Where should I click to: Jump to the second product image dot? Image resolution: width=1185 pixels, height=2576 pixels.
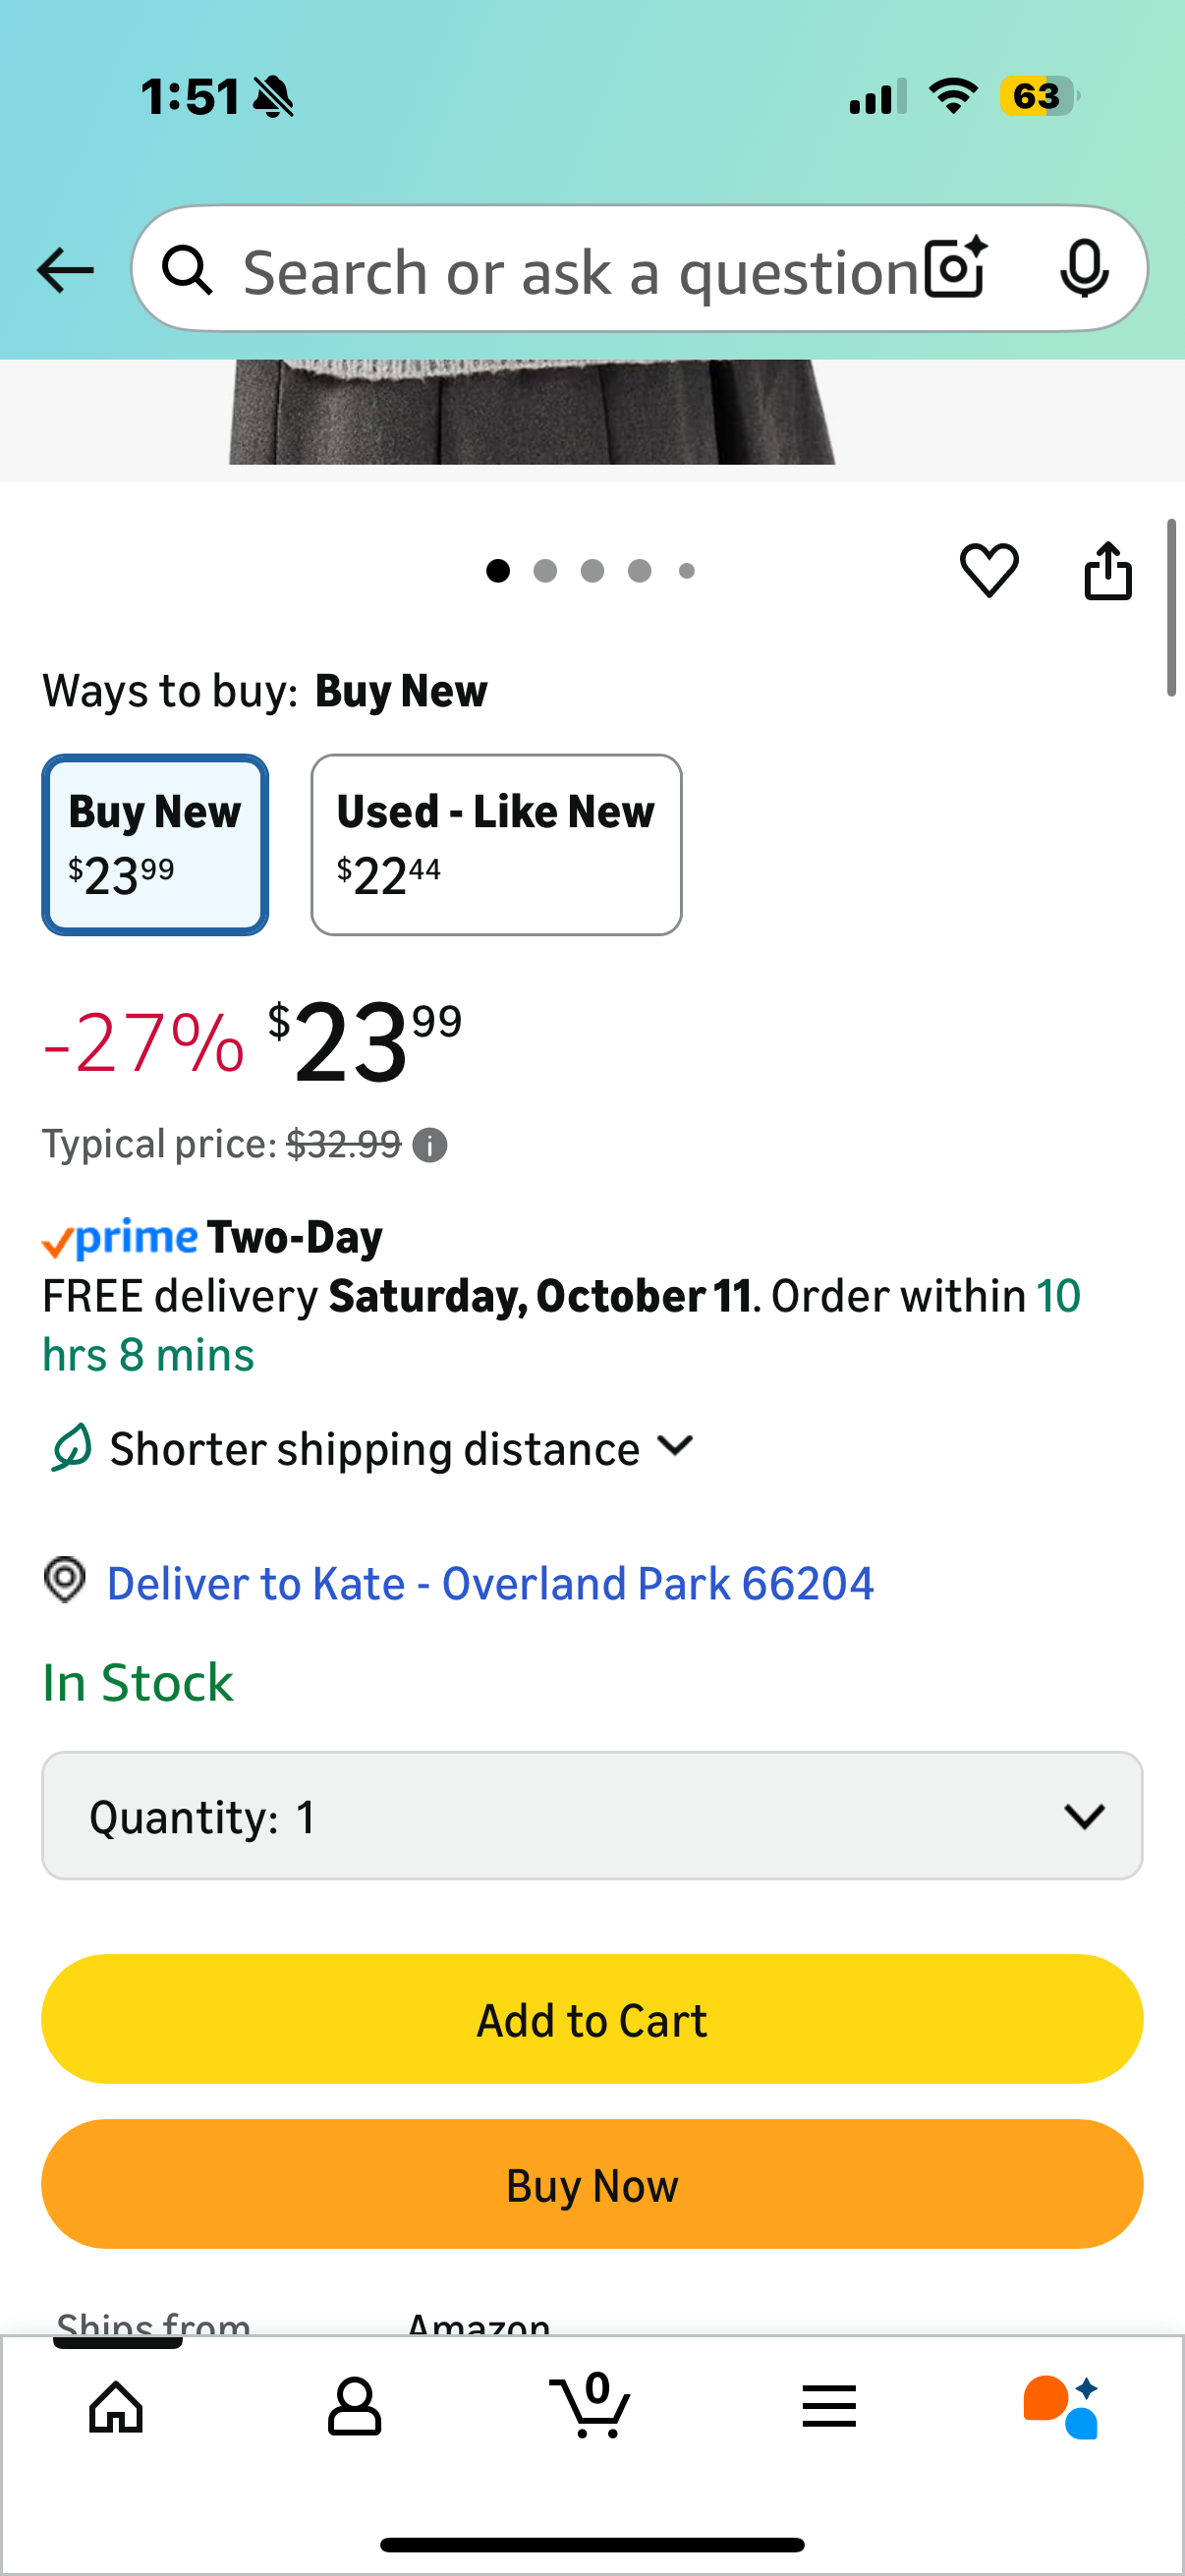pyautogui.click(x=545, y=571)
